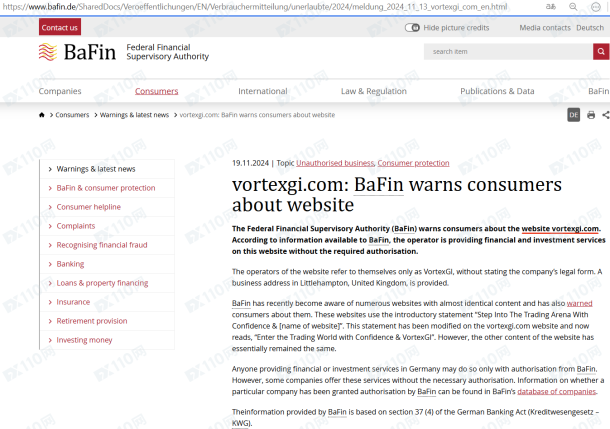Open the browser more options icon
Screen dimensions: 610x429
pyautogui.click(x=596, y=7)
